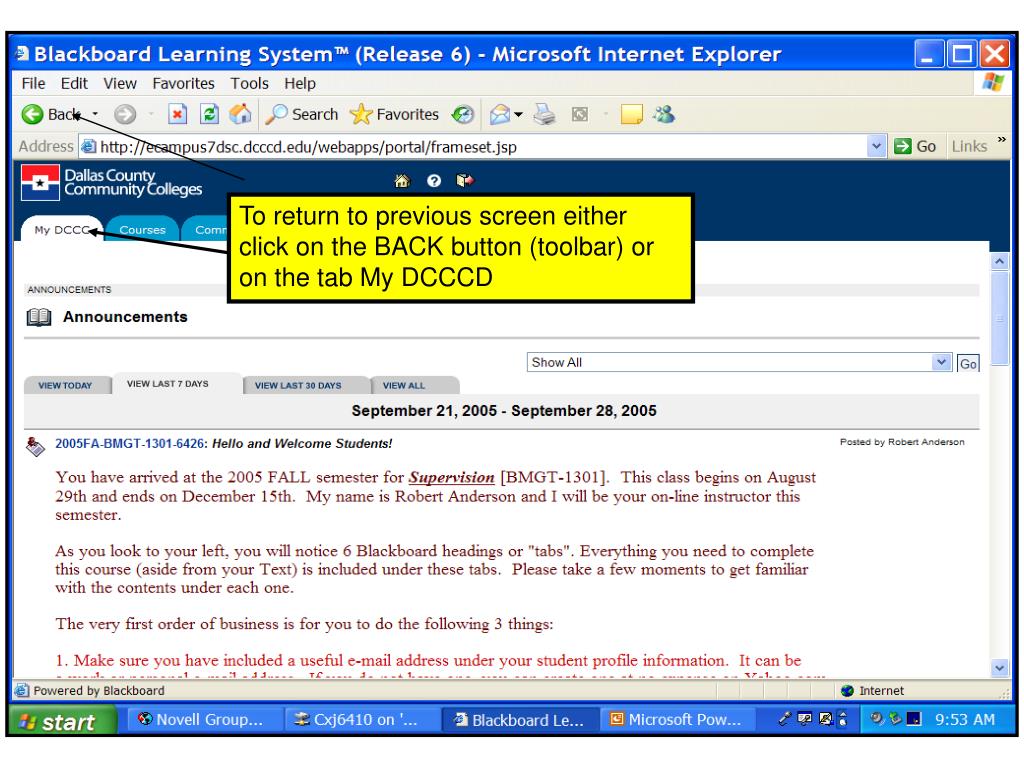This screenshot has height=768, width=1024.
Task: Expand the Links toolbar chevron
Action: [1002, 140]
